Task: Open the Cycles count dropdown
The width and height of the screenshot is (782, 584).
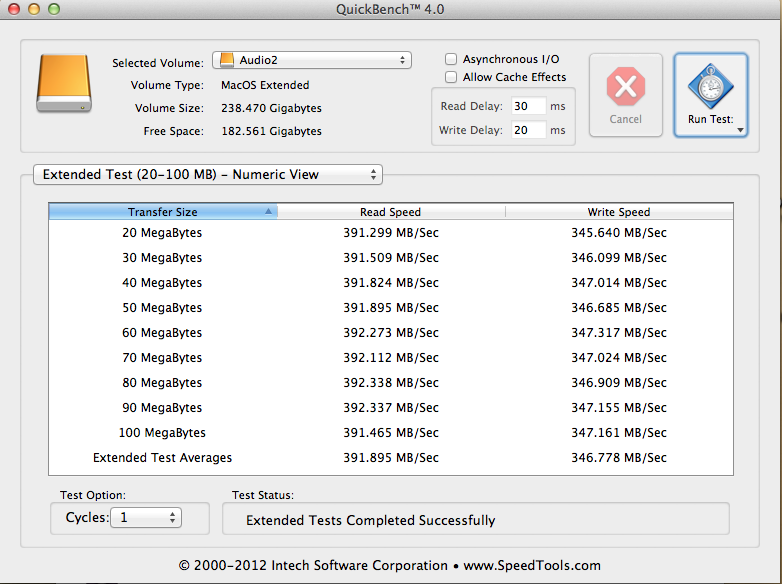Action: click(x=146, y=518)
